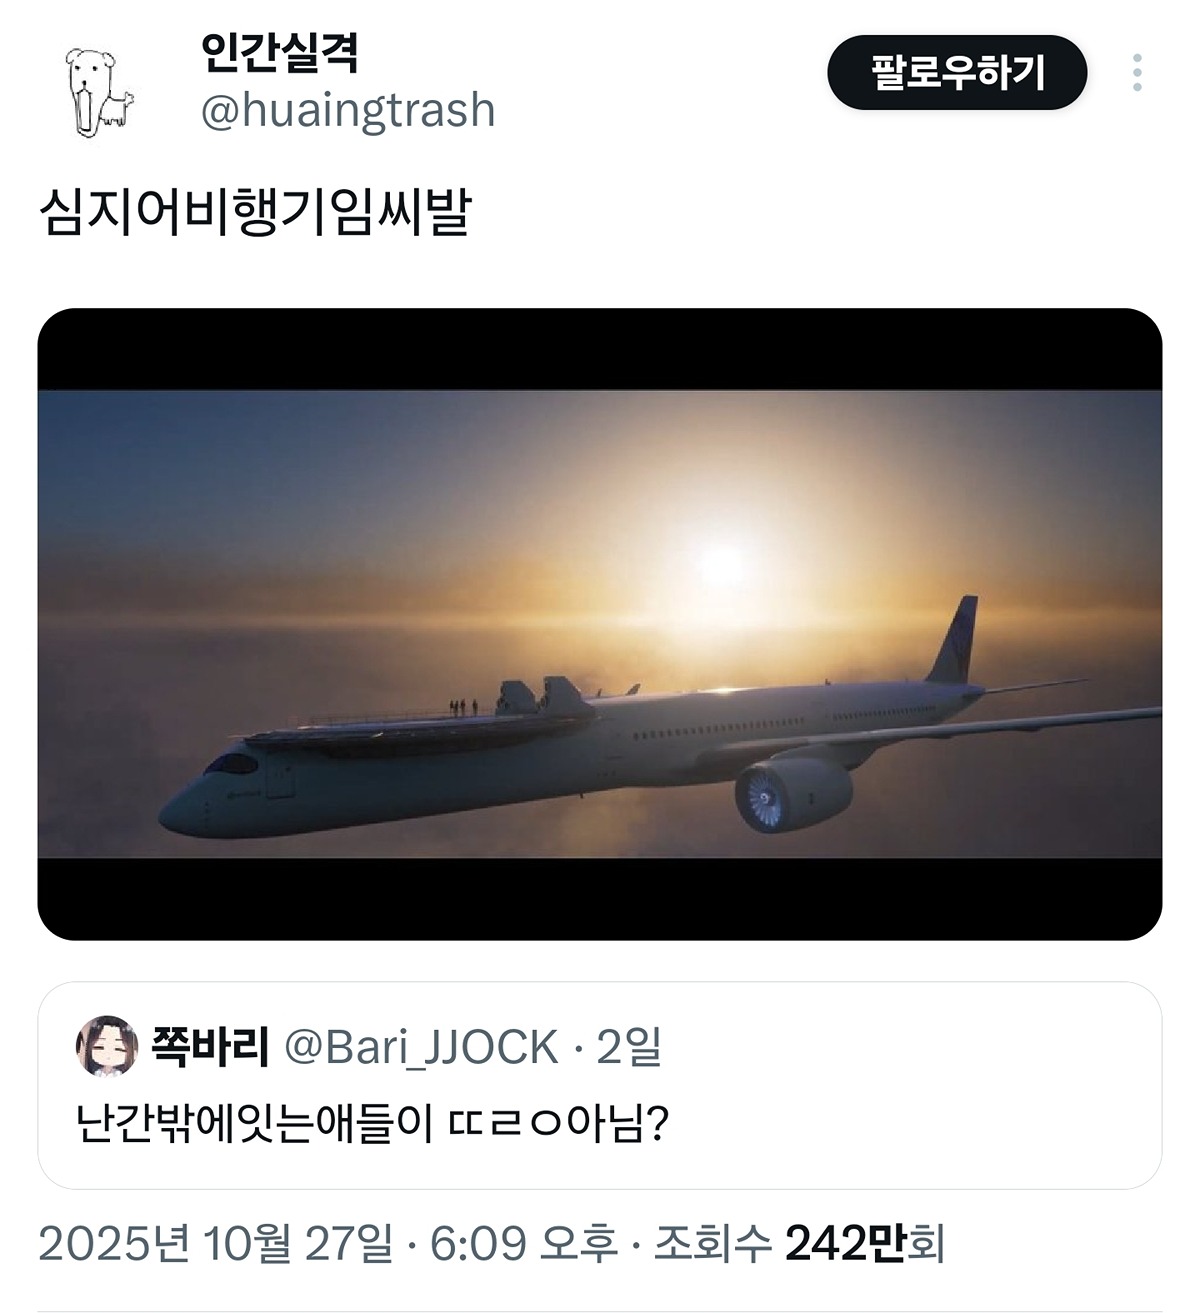The height and width of the screenshot is (1313, 1200).
Task: Open the 인간실격 profile avatar
Action: pos(99,91)
